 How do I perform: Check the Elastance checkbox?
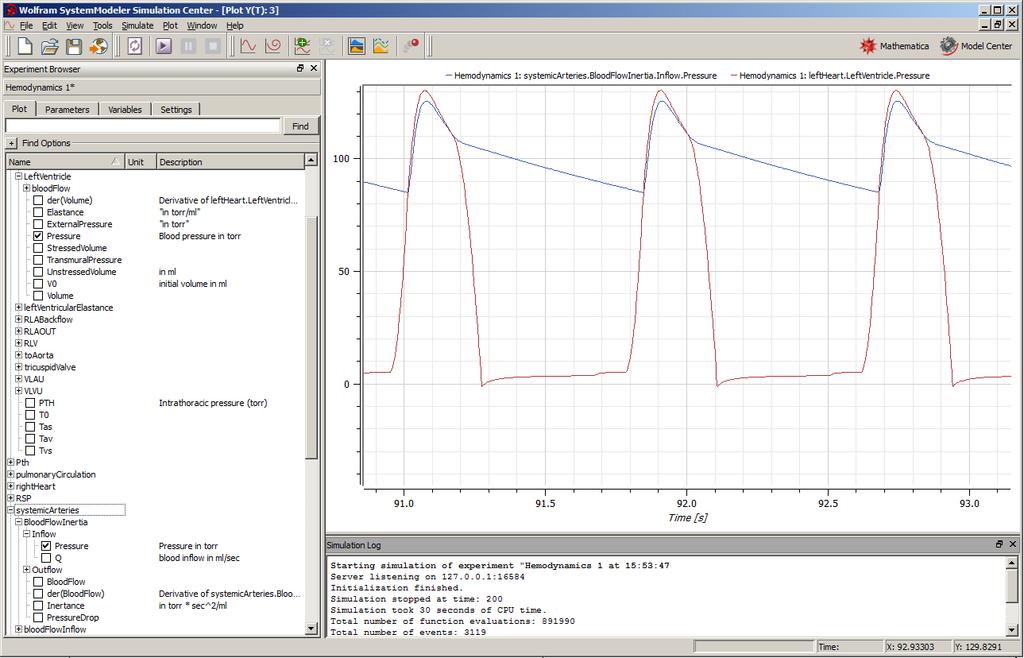click(38, 212)
